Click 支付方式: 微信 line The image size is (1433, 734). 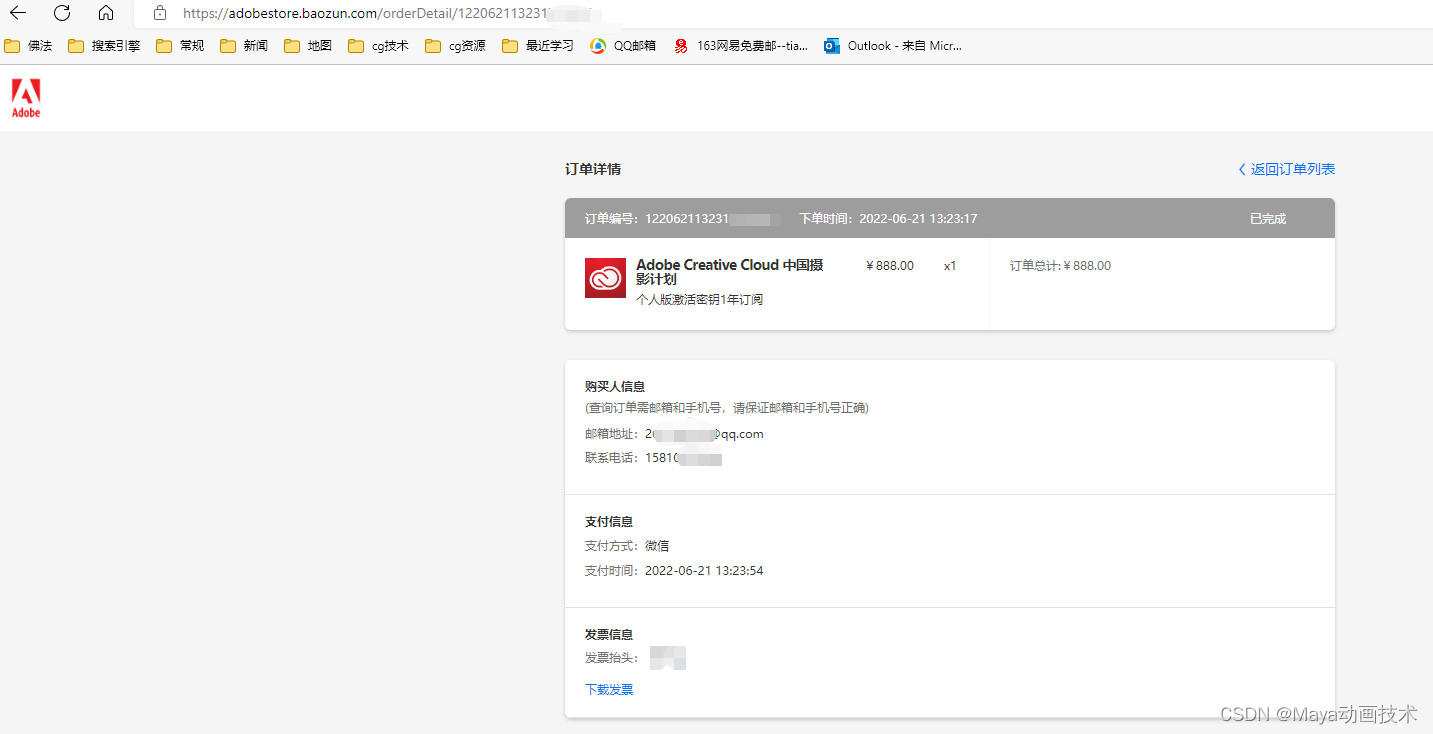[627, 546]
